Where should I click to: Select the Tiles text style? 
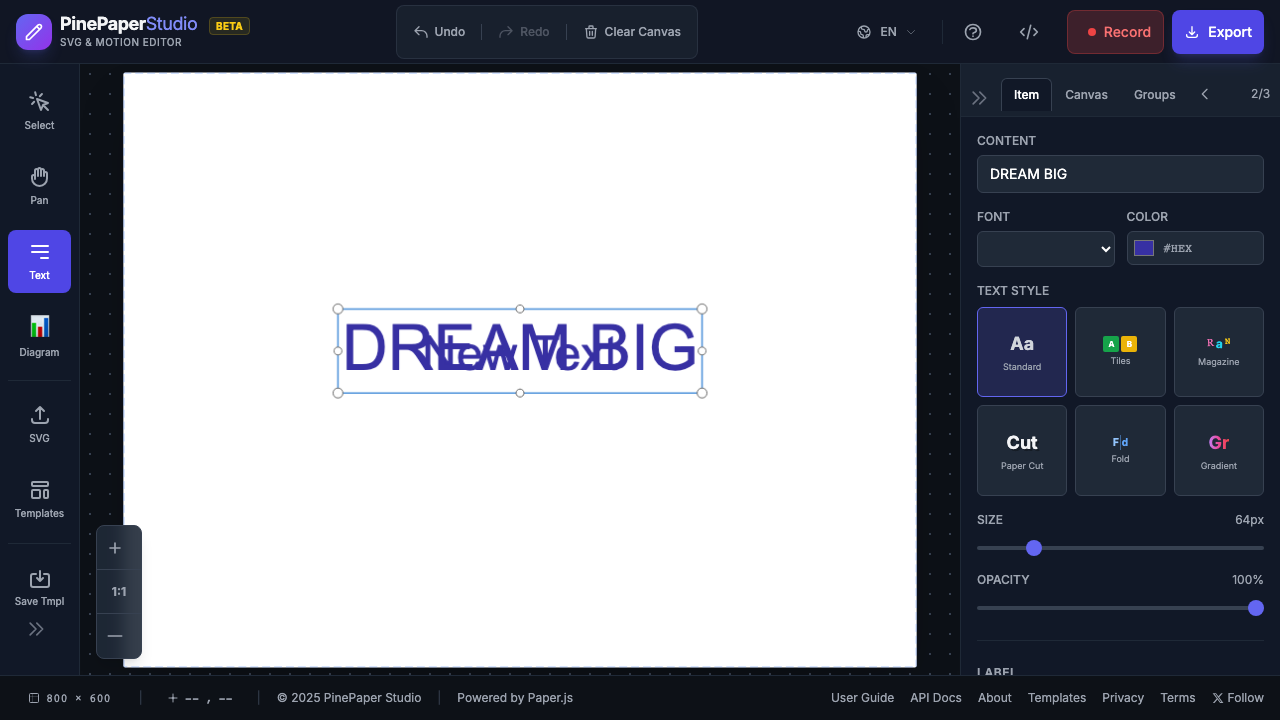click(x=1120, y=351)
